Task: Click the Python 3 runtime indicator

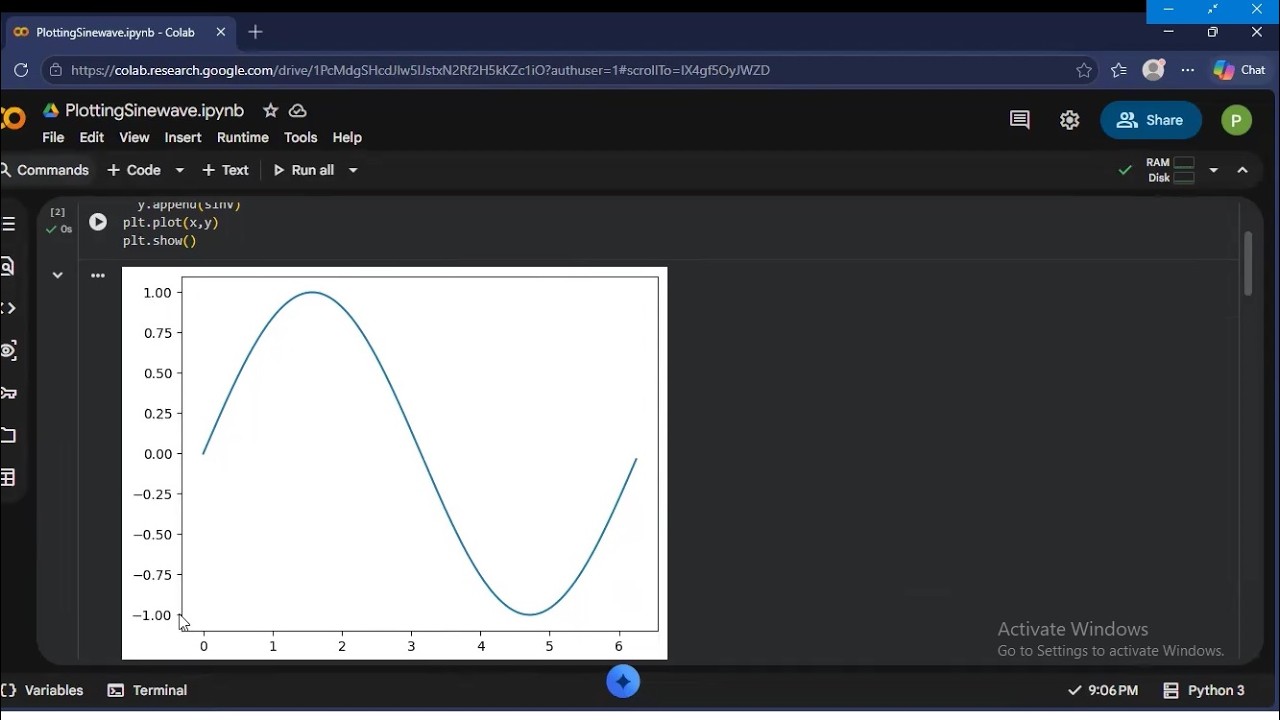Action: [1205, 690]
